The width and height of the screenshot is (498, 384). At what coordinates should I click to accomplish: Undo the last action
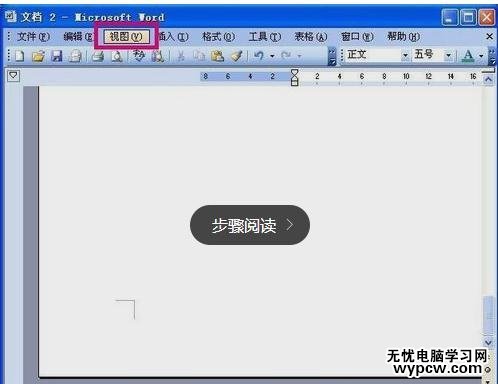pos(259,56)
